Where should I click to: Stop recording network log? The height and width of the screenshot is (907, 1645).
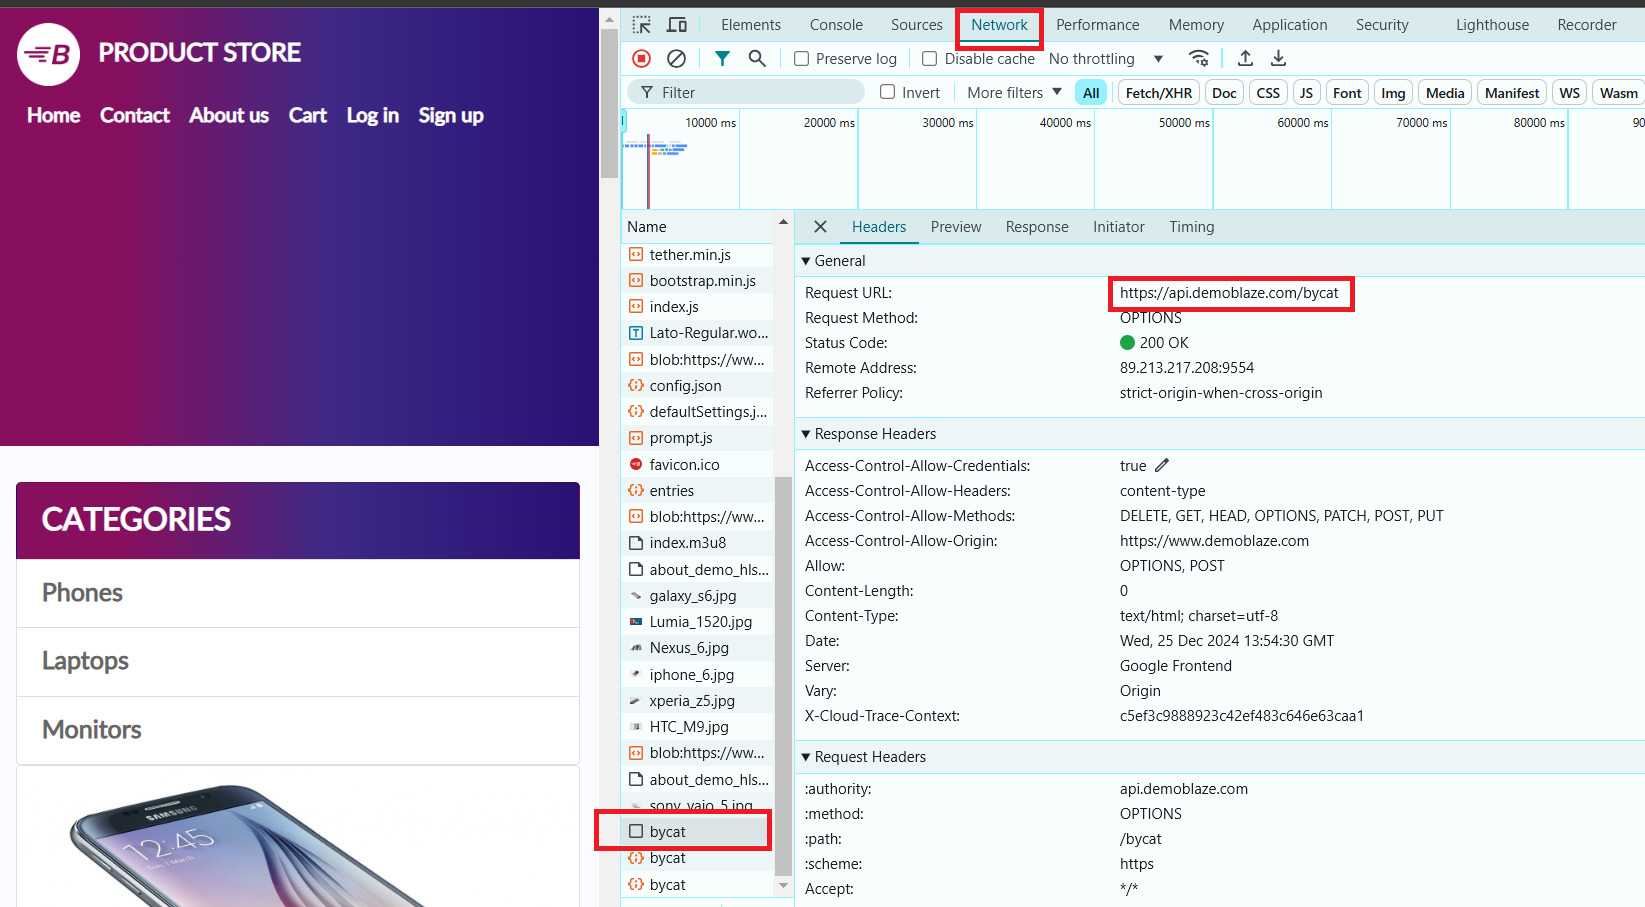pyautogui.click(x=642, y=59)
